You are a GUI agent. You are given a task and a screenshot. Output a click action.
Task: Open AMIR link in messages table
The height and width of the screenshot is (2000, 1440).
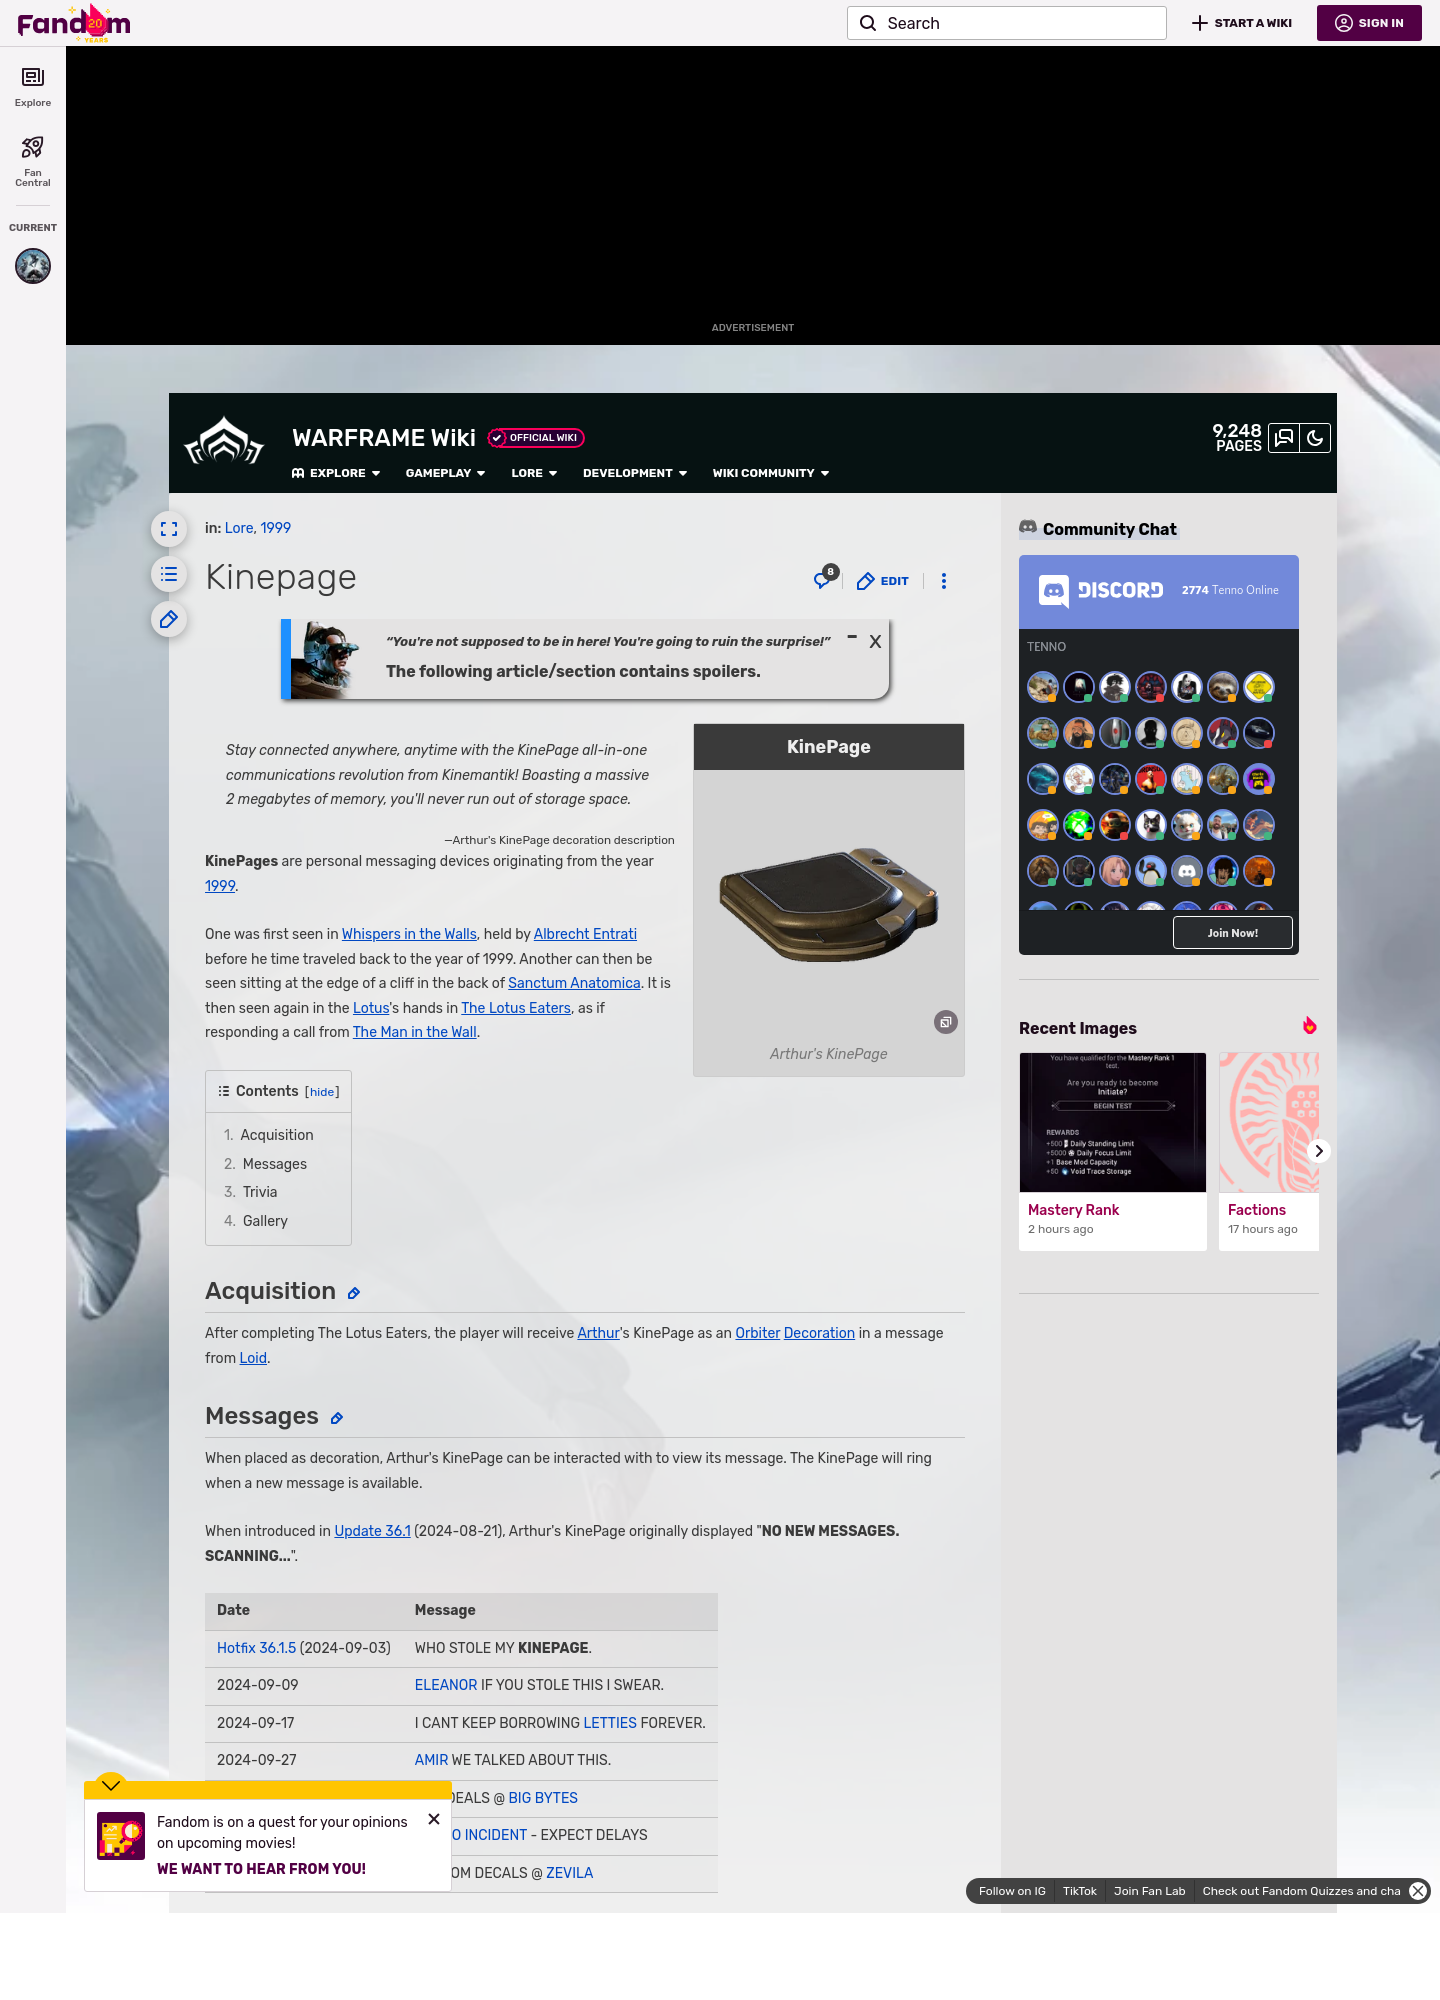pos(431,1760)
